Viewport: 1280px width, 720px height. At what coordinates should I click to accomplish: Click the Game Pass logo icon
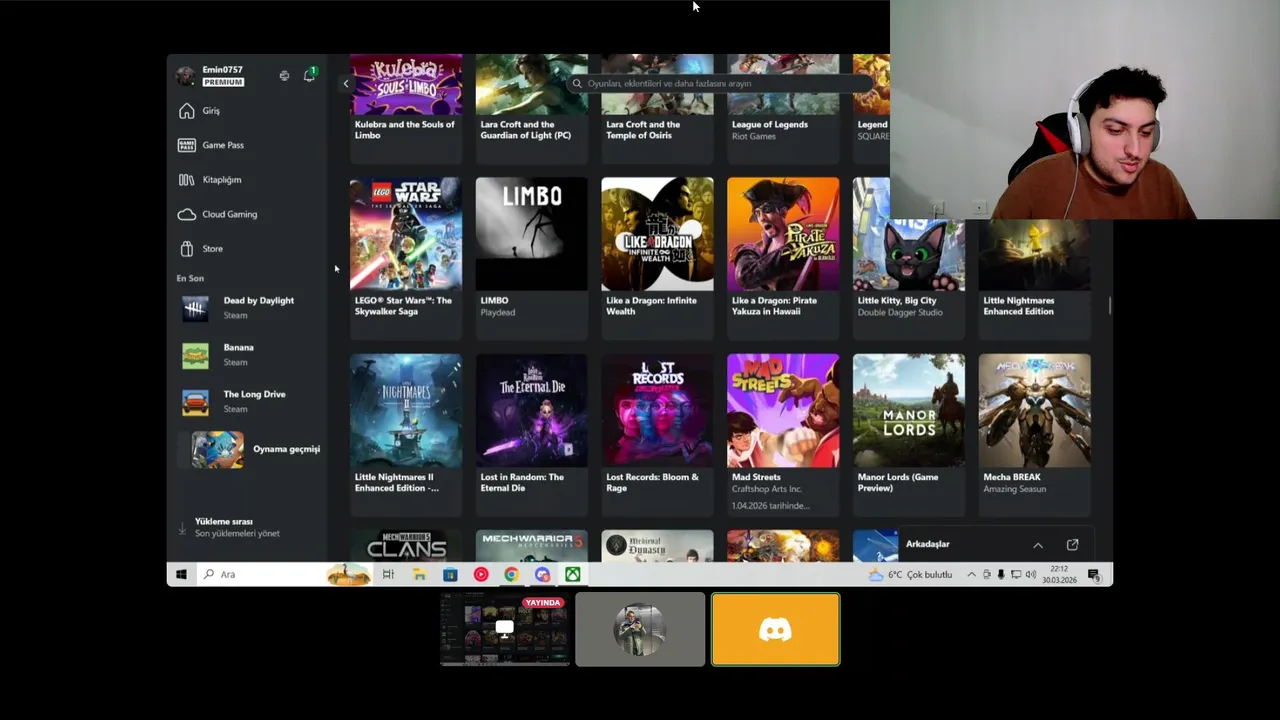coord(186,145)
